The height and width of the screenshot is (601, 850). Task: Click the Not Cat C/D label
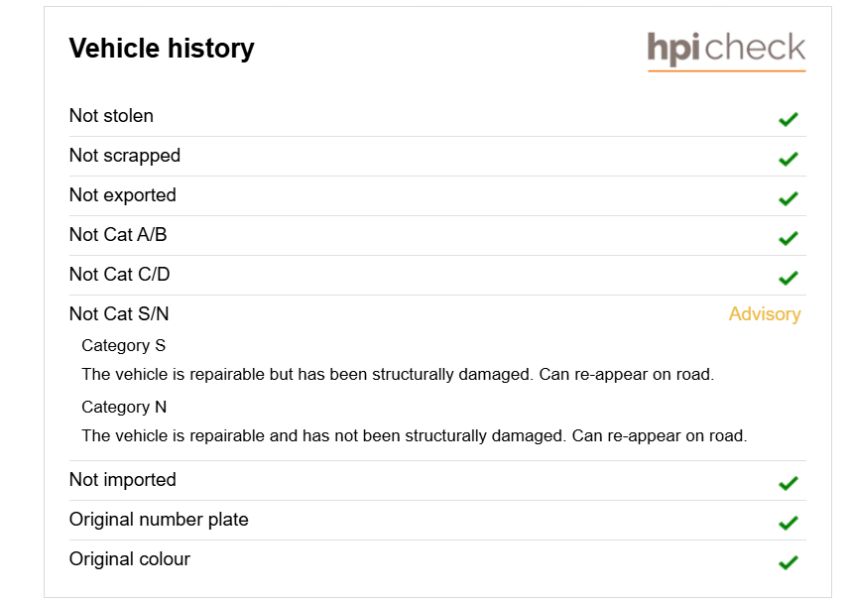[x=119, y=274]
